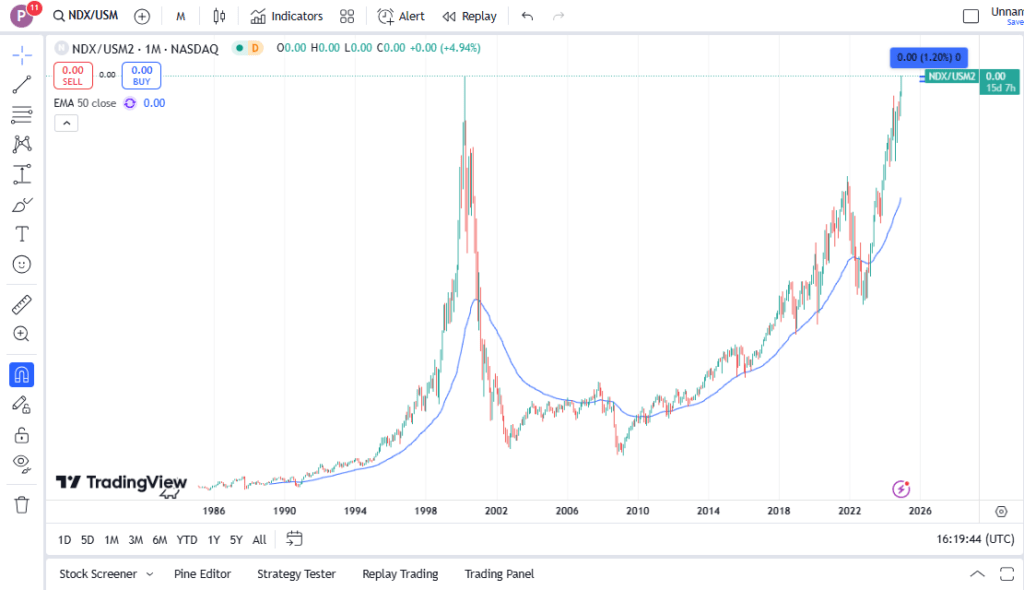Select the patterns drawing tool
This screenshot has height=590, width=1024.
coord(22,144)
